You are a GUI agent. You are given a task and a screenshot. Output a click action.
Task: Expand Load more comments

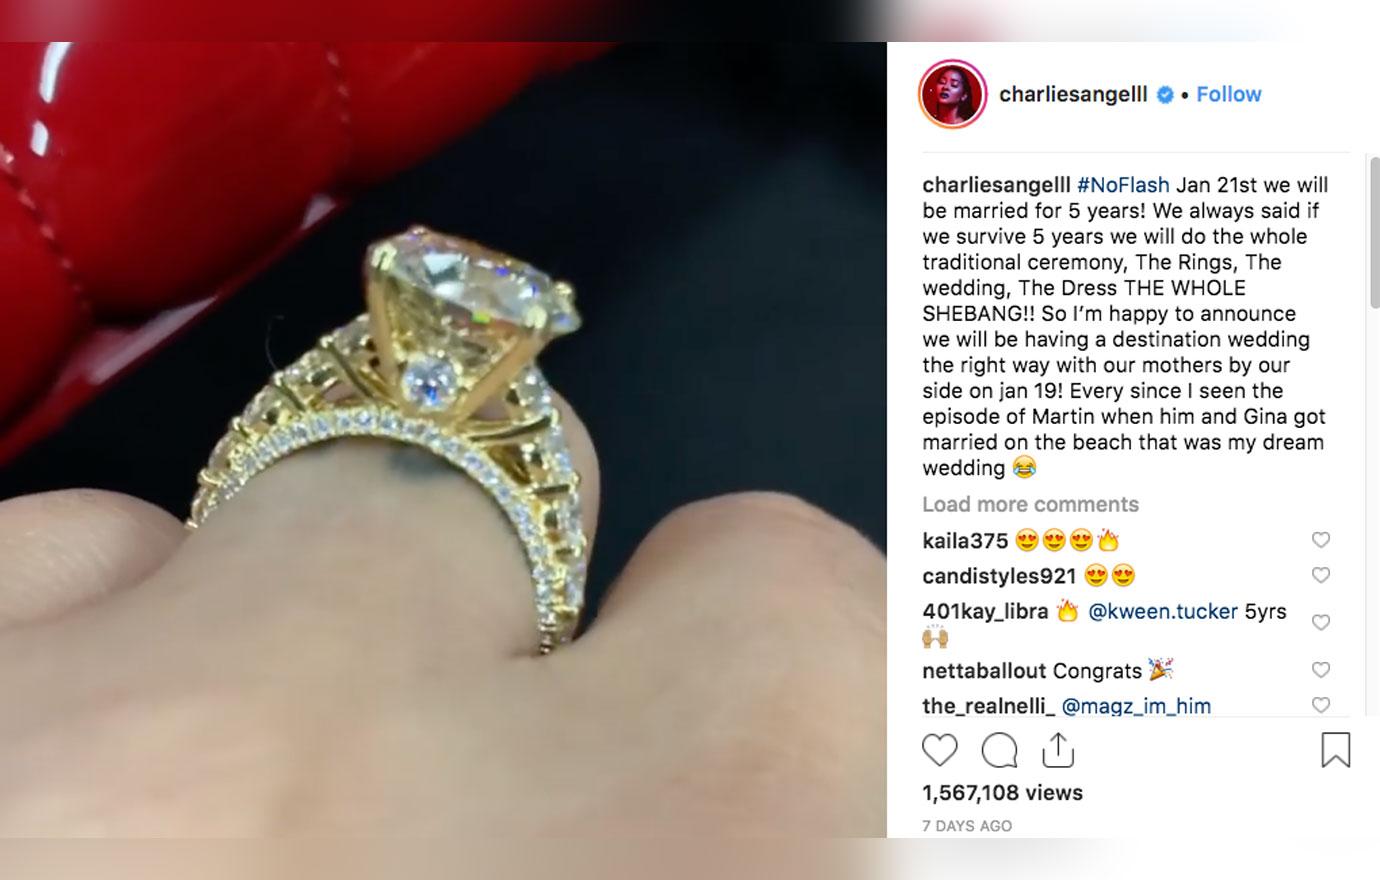[1030, 504]
